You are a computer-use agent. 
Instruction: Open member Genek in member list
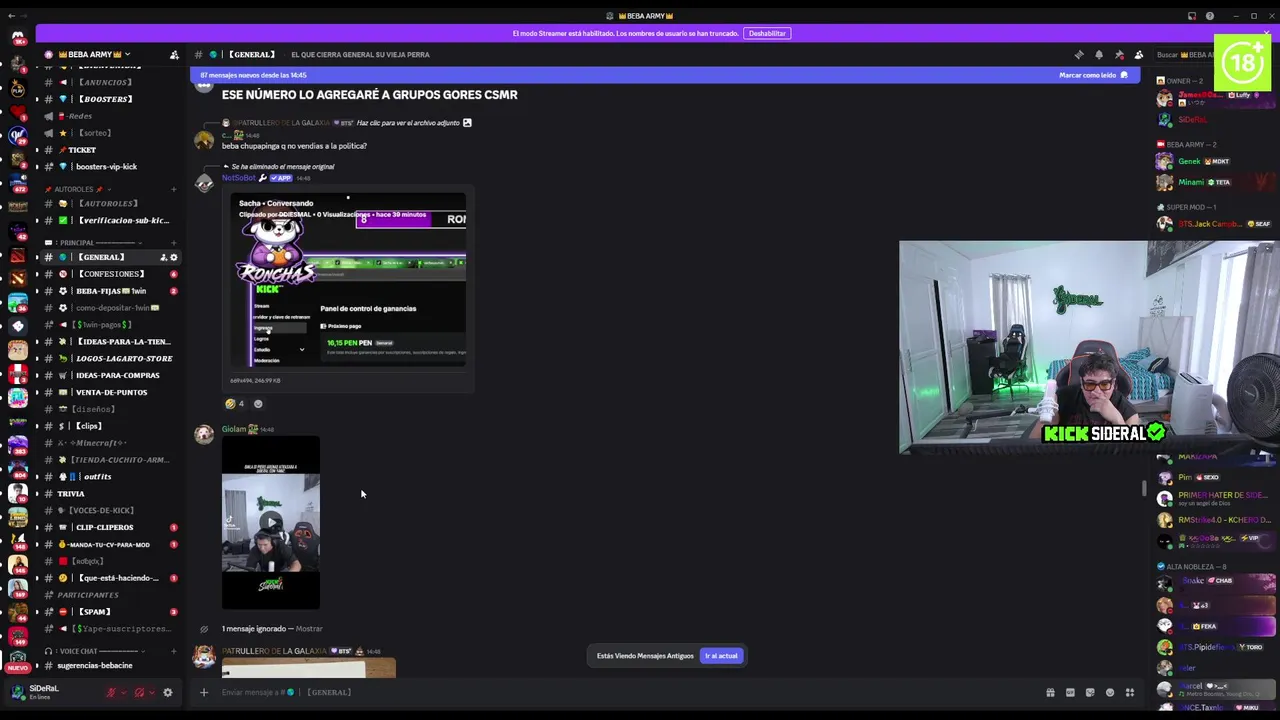(x=1214, y=161)
